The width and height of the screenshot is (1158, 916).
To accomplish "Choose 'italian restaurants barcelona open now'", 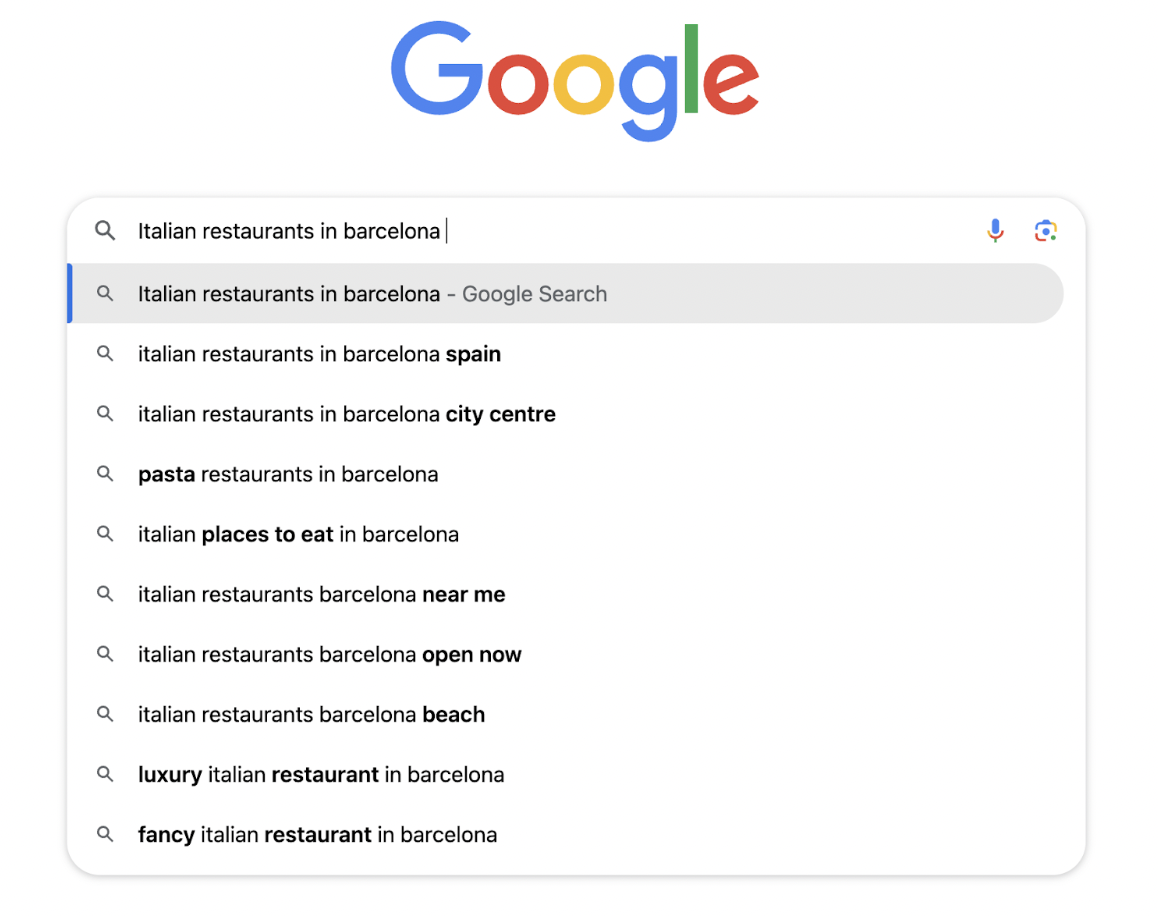I will point(330,654).
